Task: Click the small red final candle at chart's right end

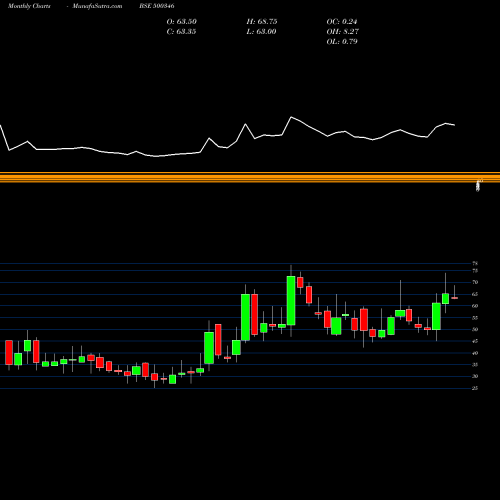Action: (x=454, y=298)
